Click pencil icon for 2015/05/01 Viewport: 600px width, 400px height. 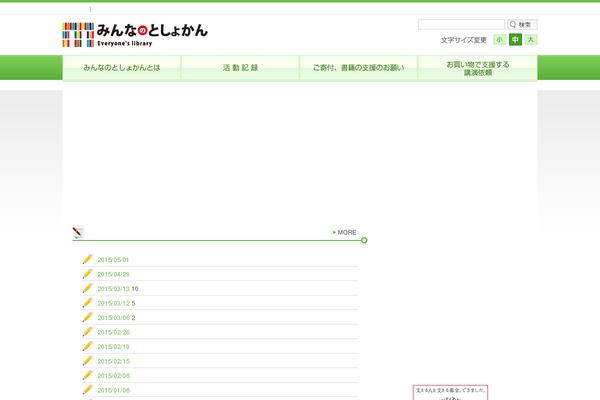87,259
